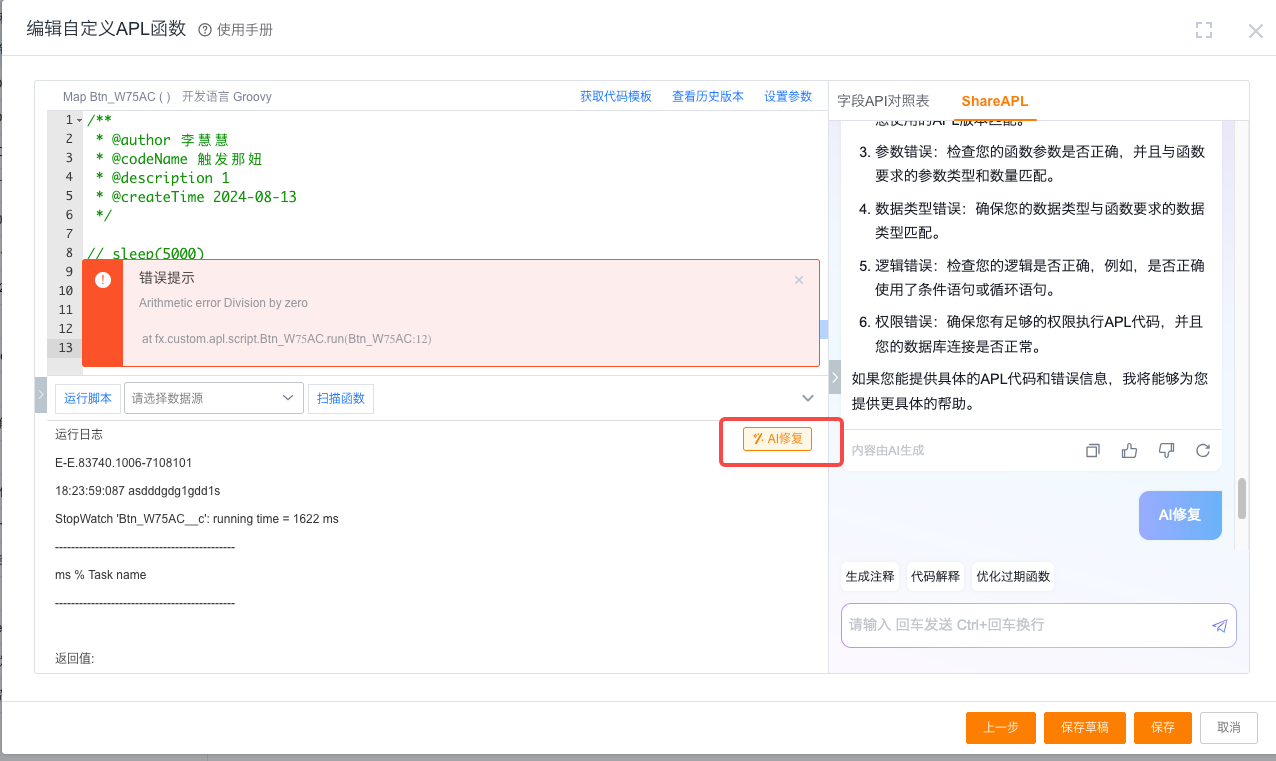
Task: Expand the left side panel arrow
Action: point(41,395)
